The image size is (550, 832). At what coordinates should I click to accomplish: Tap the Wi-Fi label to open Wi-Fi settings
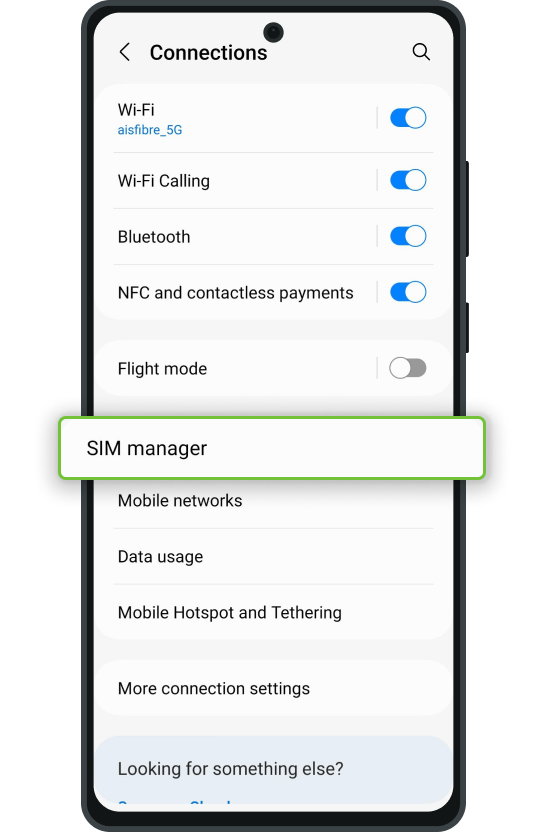pyautogui.click(x=136, y=110)
